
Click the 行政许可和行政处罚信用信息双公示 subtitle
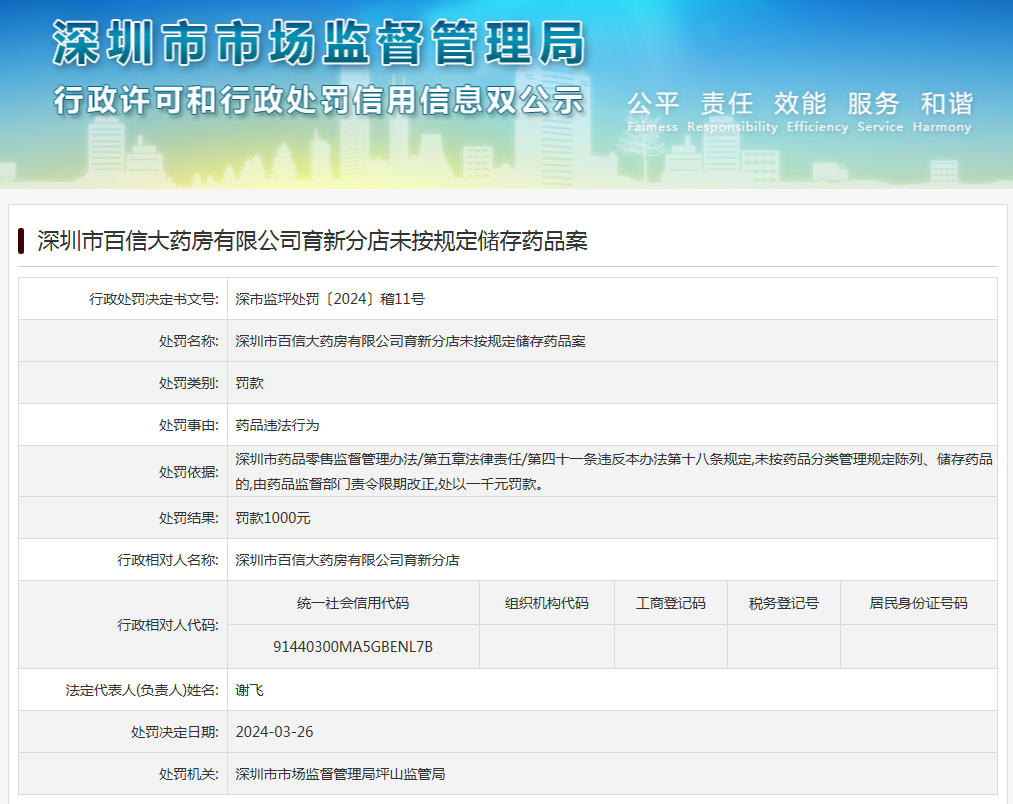tap(318, 100)
